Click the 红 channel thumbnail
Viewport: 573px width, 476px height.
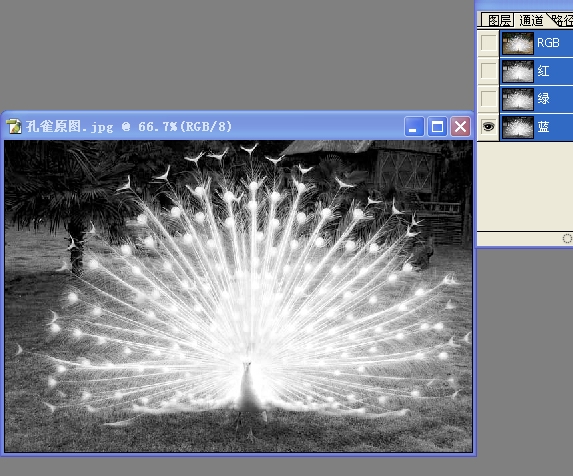pyautogui.click(x=517, y=71)
